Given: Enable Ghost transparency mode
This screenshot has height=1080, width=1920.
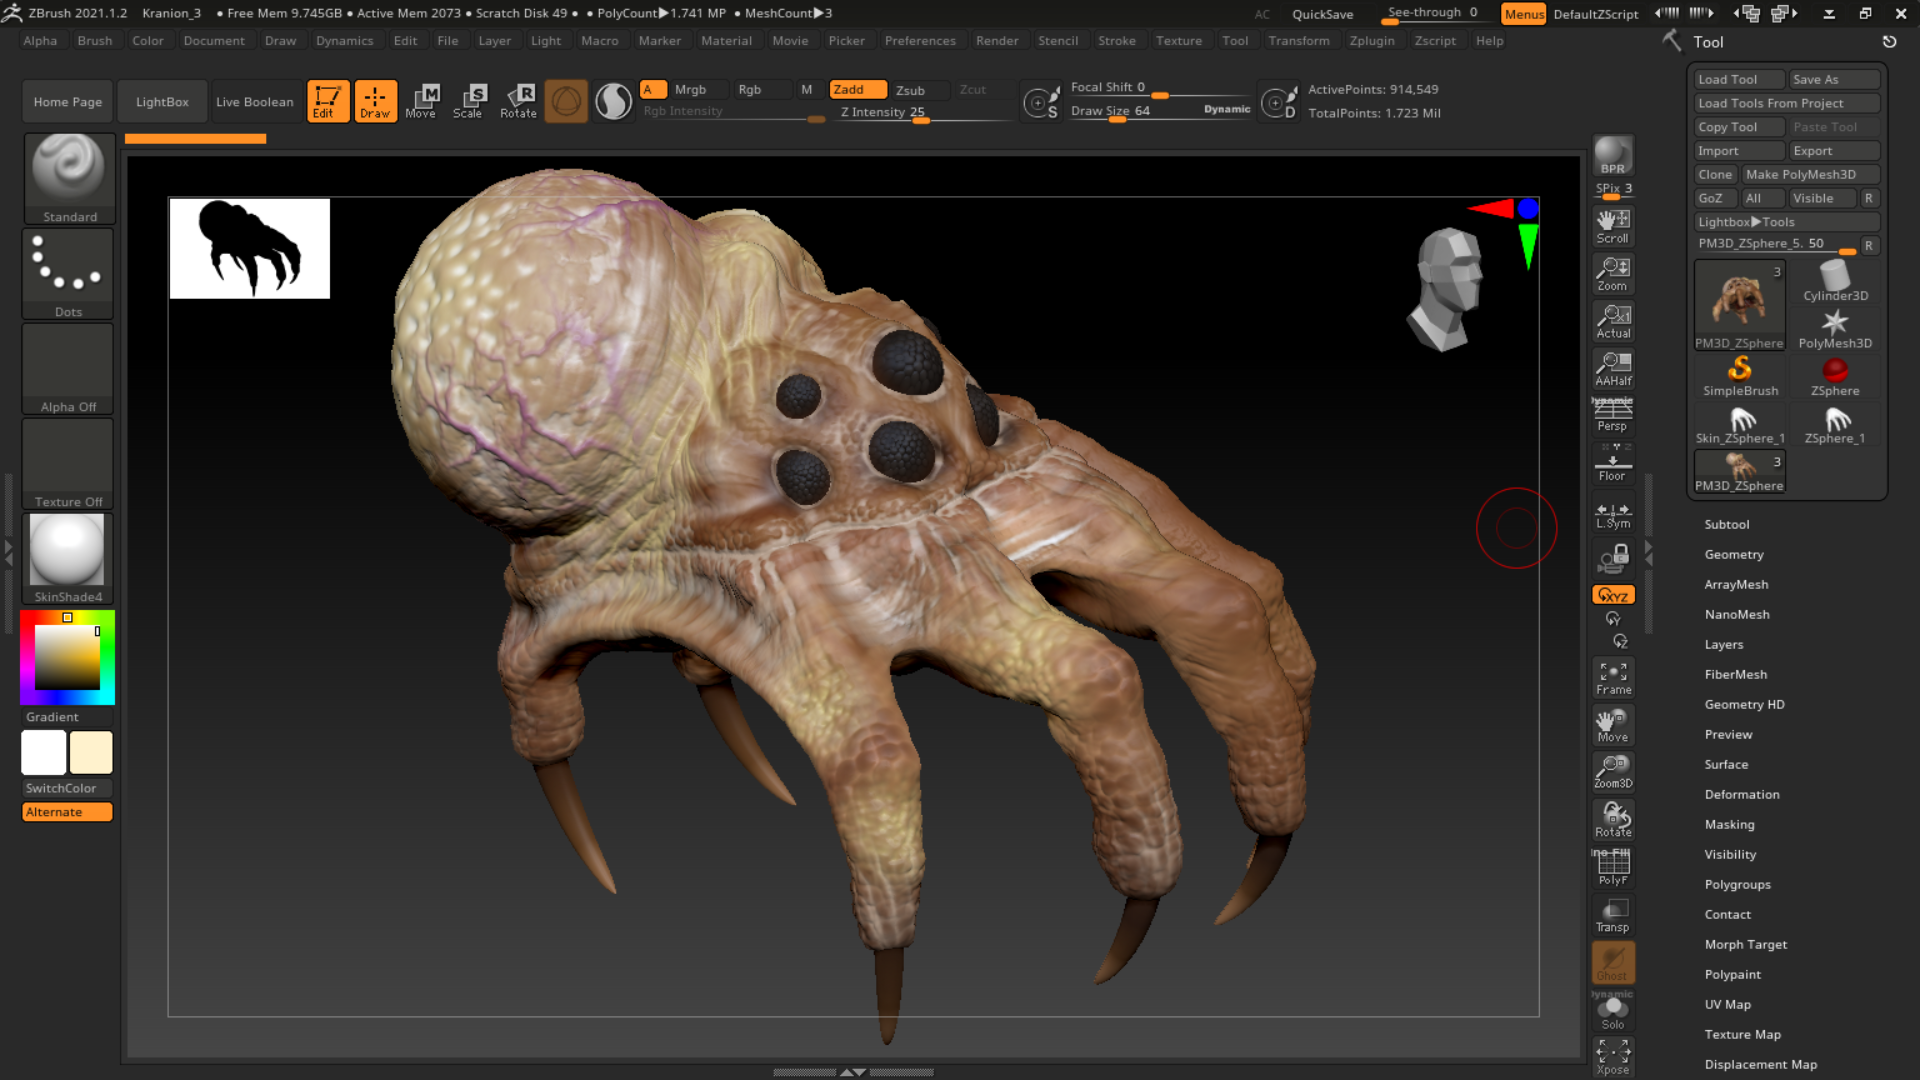Looking at the screenshot, I should 1613,963.
